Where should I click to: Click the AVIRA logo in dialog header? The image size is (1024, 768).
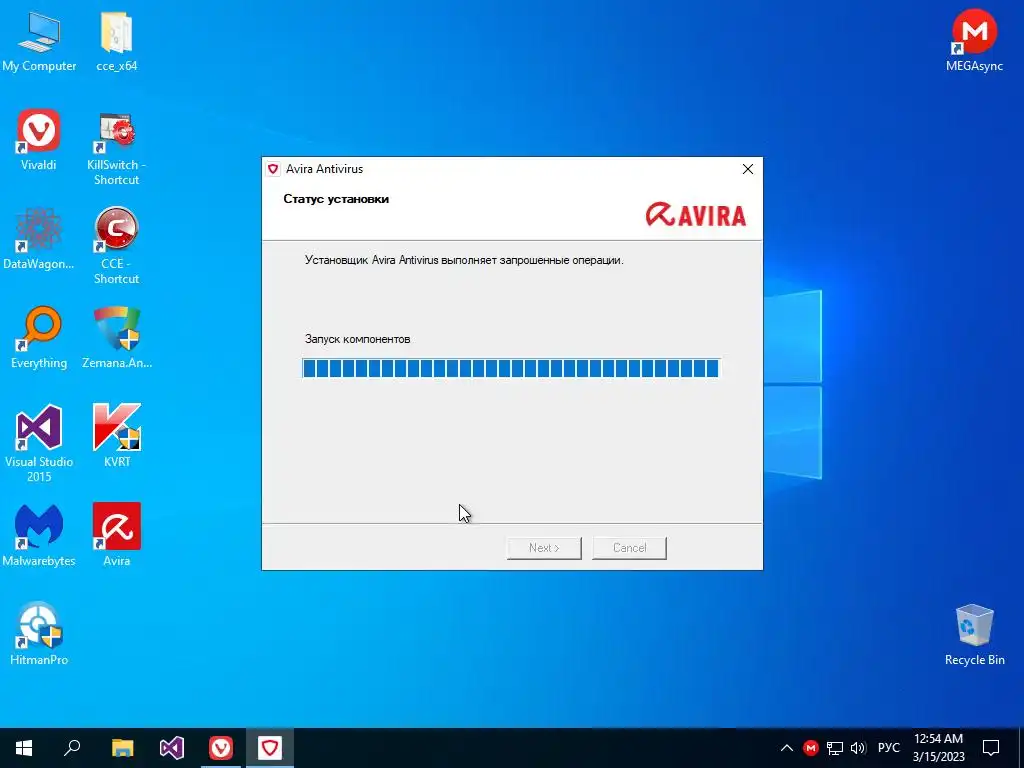(x=696, y=214)
